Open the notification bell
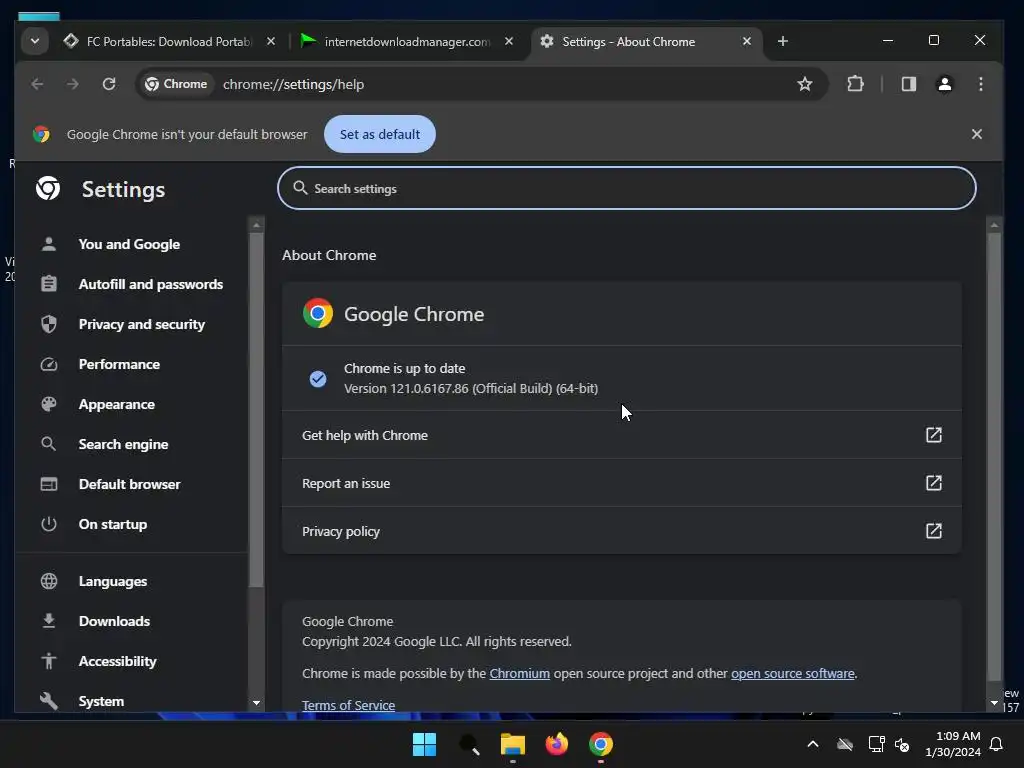The height and width of the screenshot is (768, 1024). (x=997, y=744)
